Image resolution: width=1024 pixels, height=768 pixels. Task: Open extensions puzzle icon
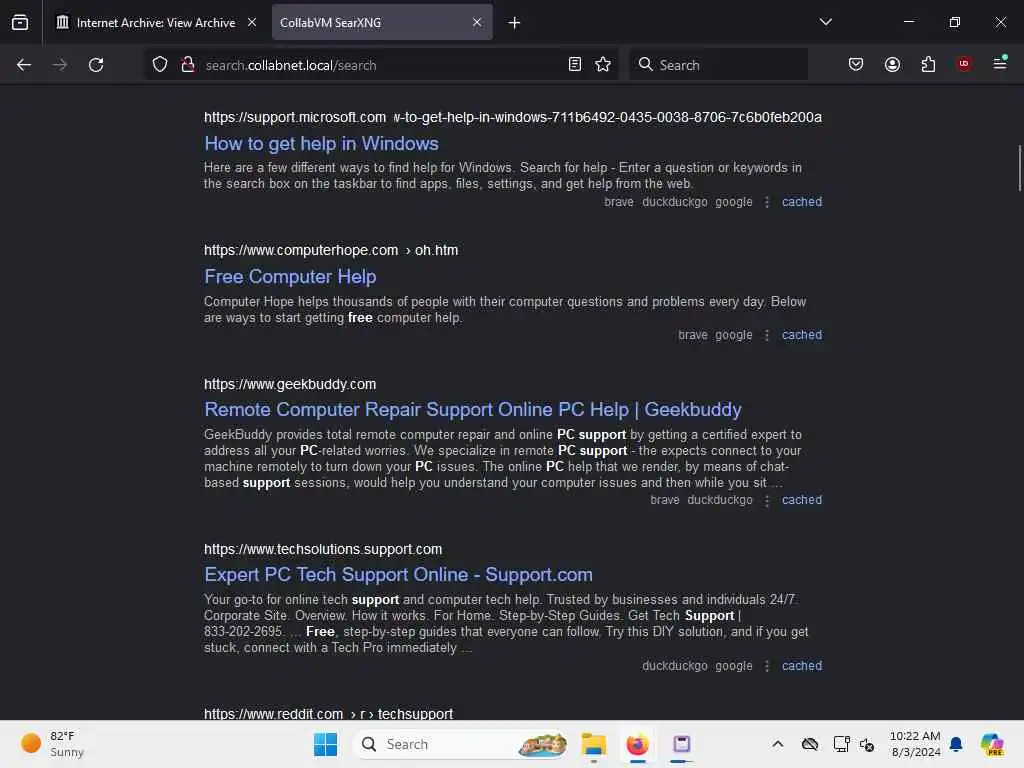tap(929, 65)
